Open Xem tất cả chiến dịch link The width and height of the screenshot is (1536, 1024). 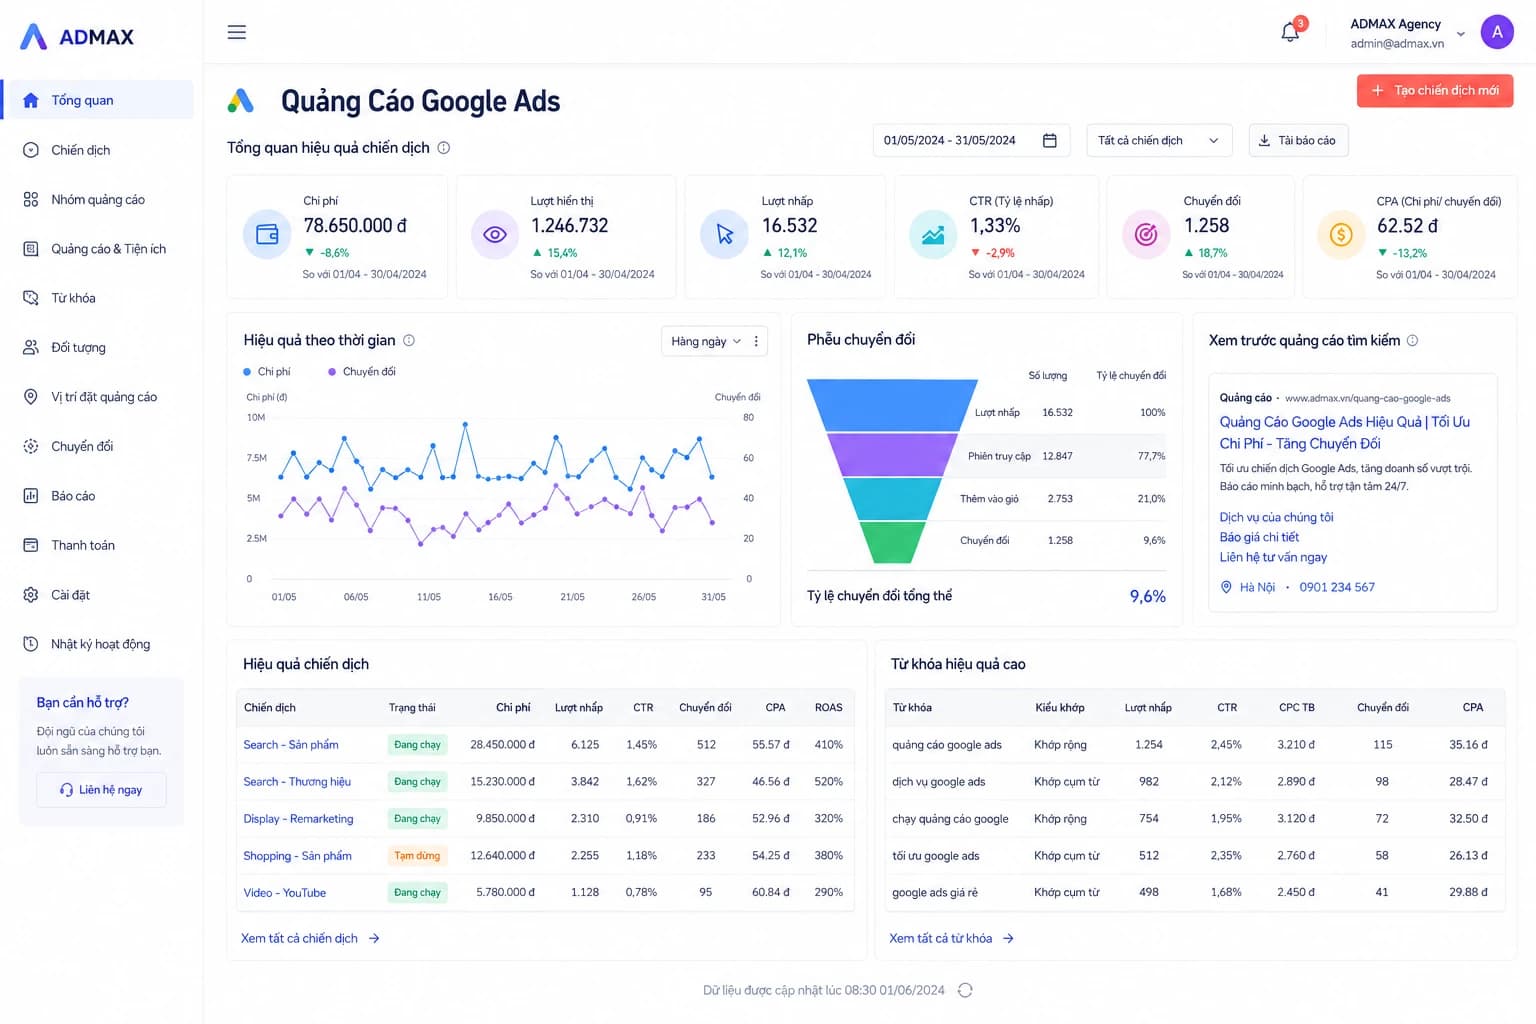pyautogui.click(x=310, y=939)
